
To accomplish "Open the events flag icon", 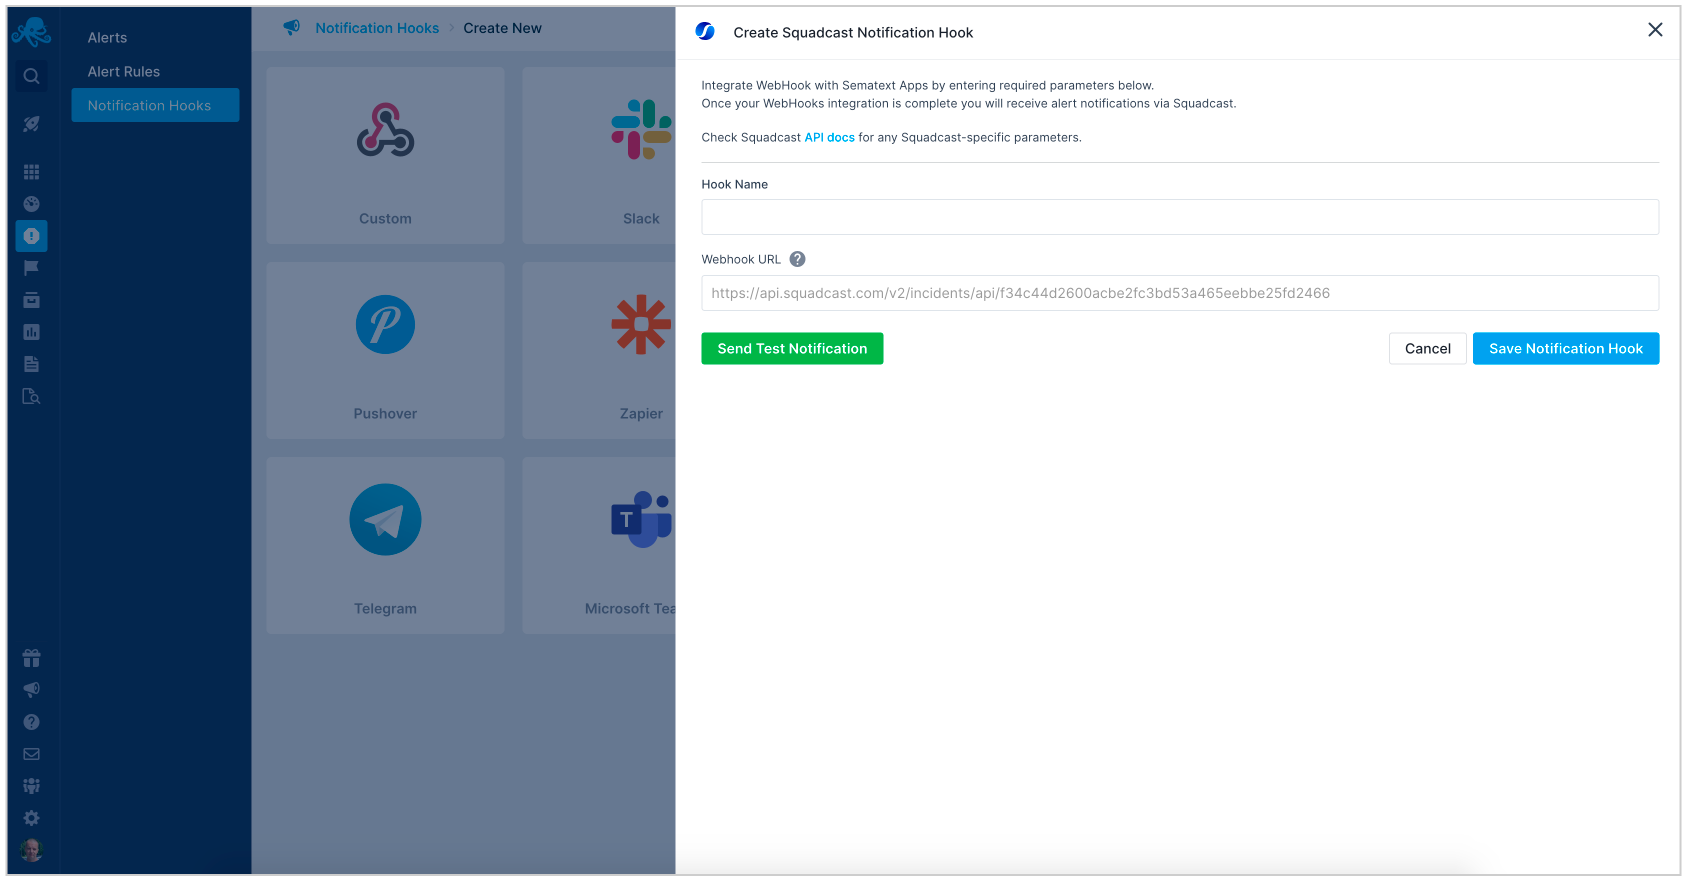I will (x=31, y=268).
